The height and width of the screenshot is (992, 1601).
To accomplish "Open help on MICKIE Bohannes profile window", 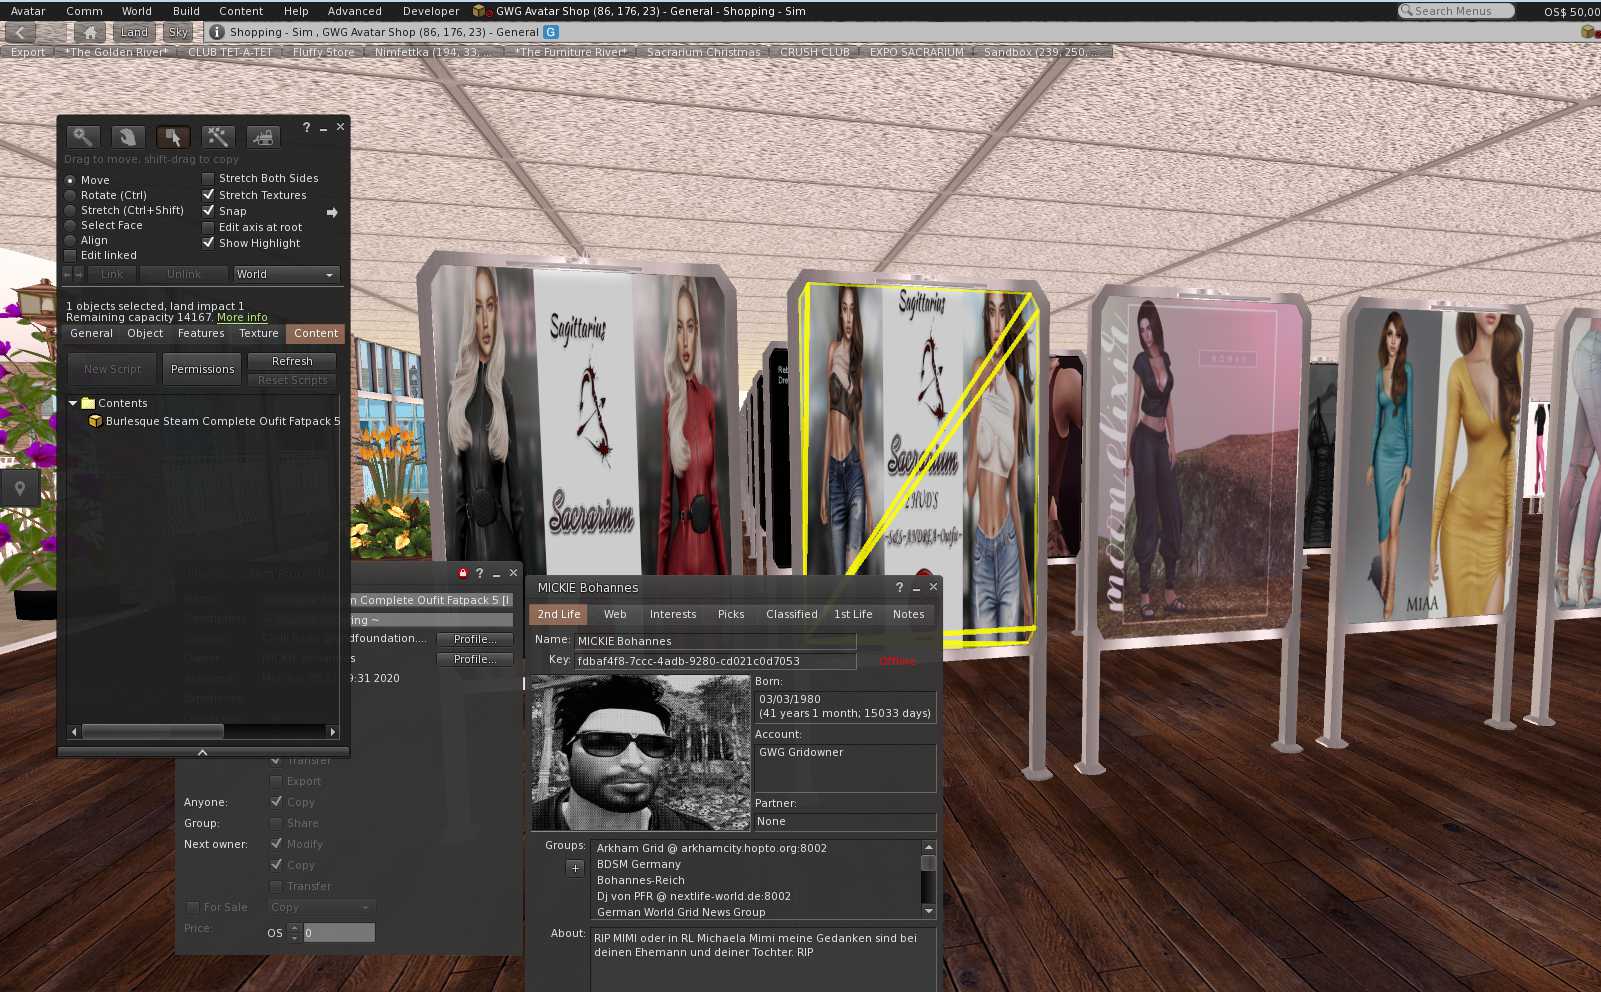I will point(899,587).
